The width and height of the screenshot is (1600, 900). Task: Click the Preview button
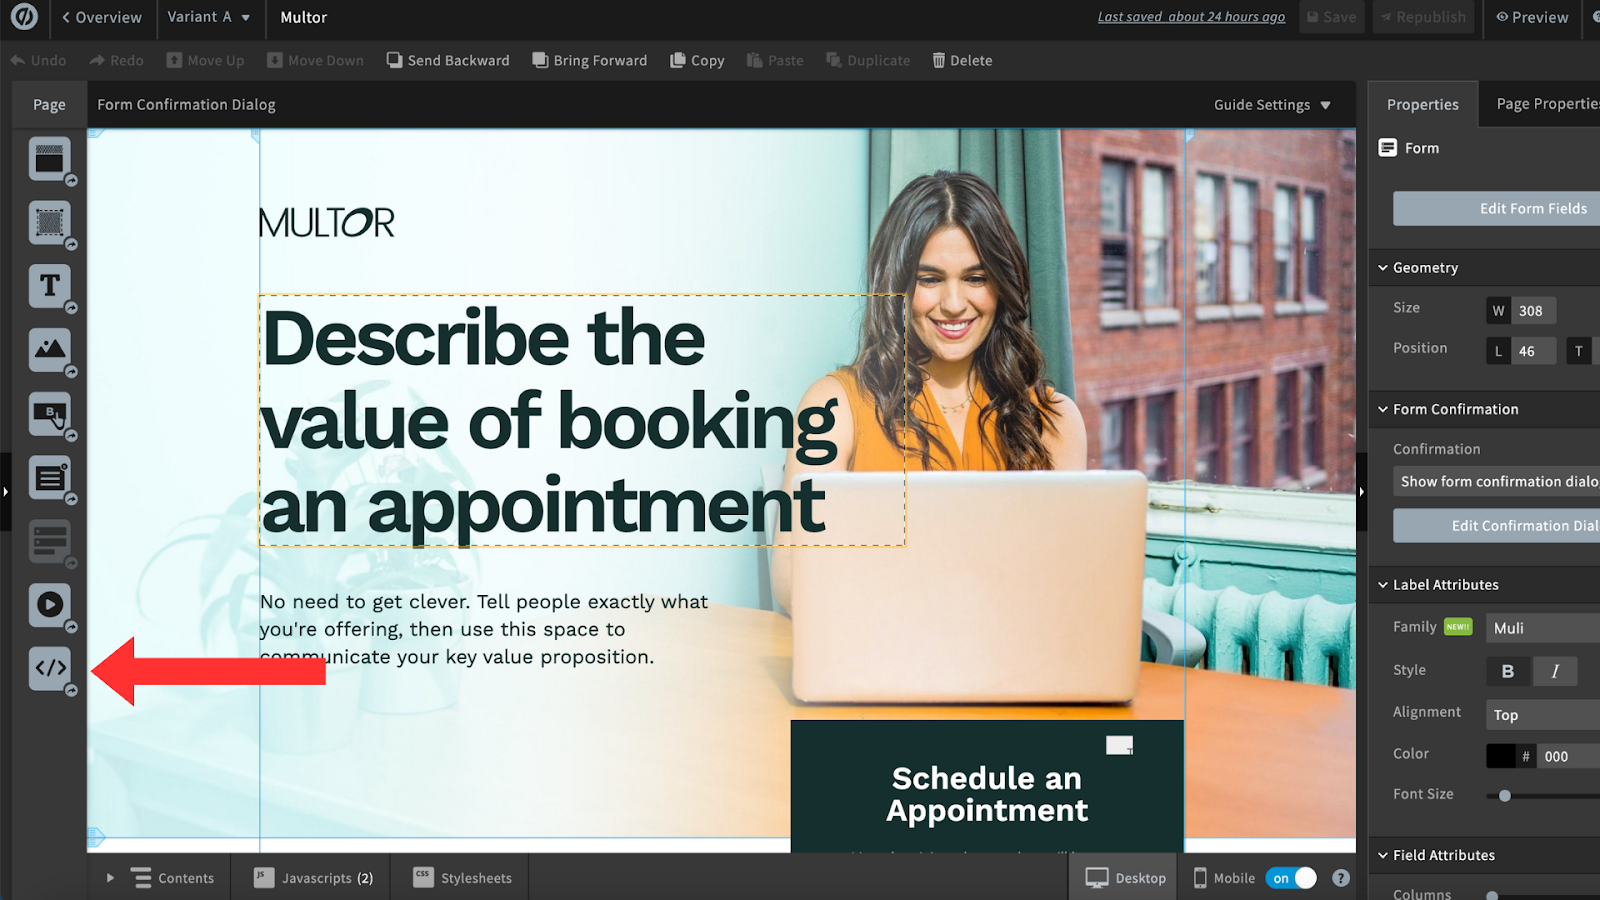click(x=1531, y=17)
